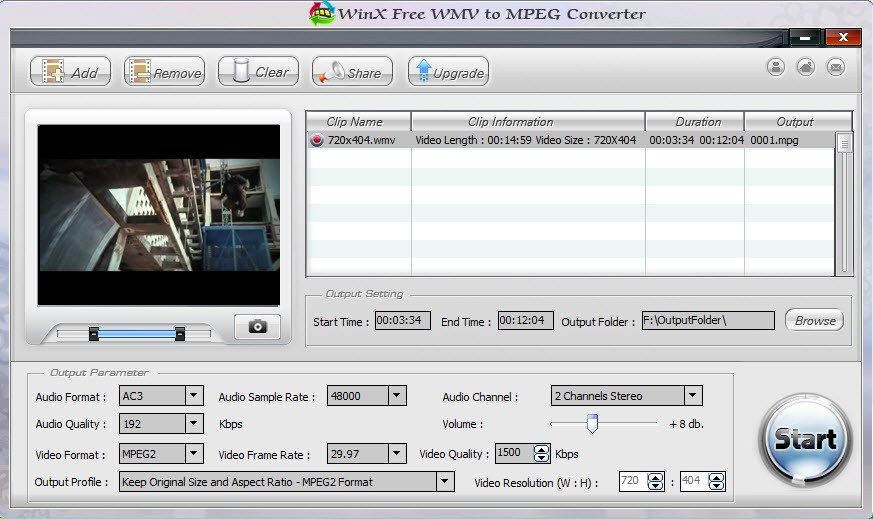Increase resolution width stepper

(655, 477)
